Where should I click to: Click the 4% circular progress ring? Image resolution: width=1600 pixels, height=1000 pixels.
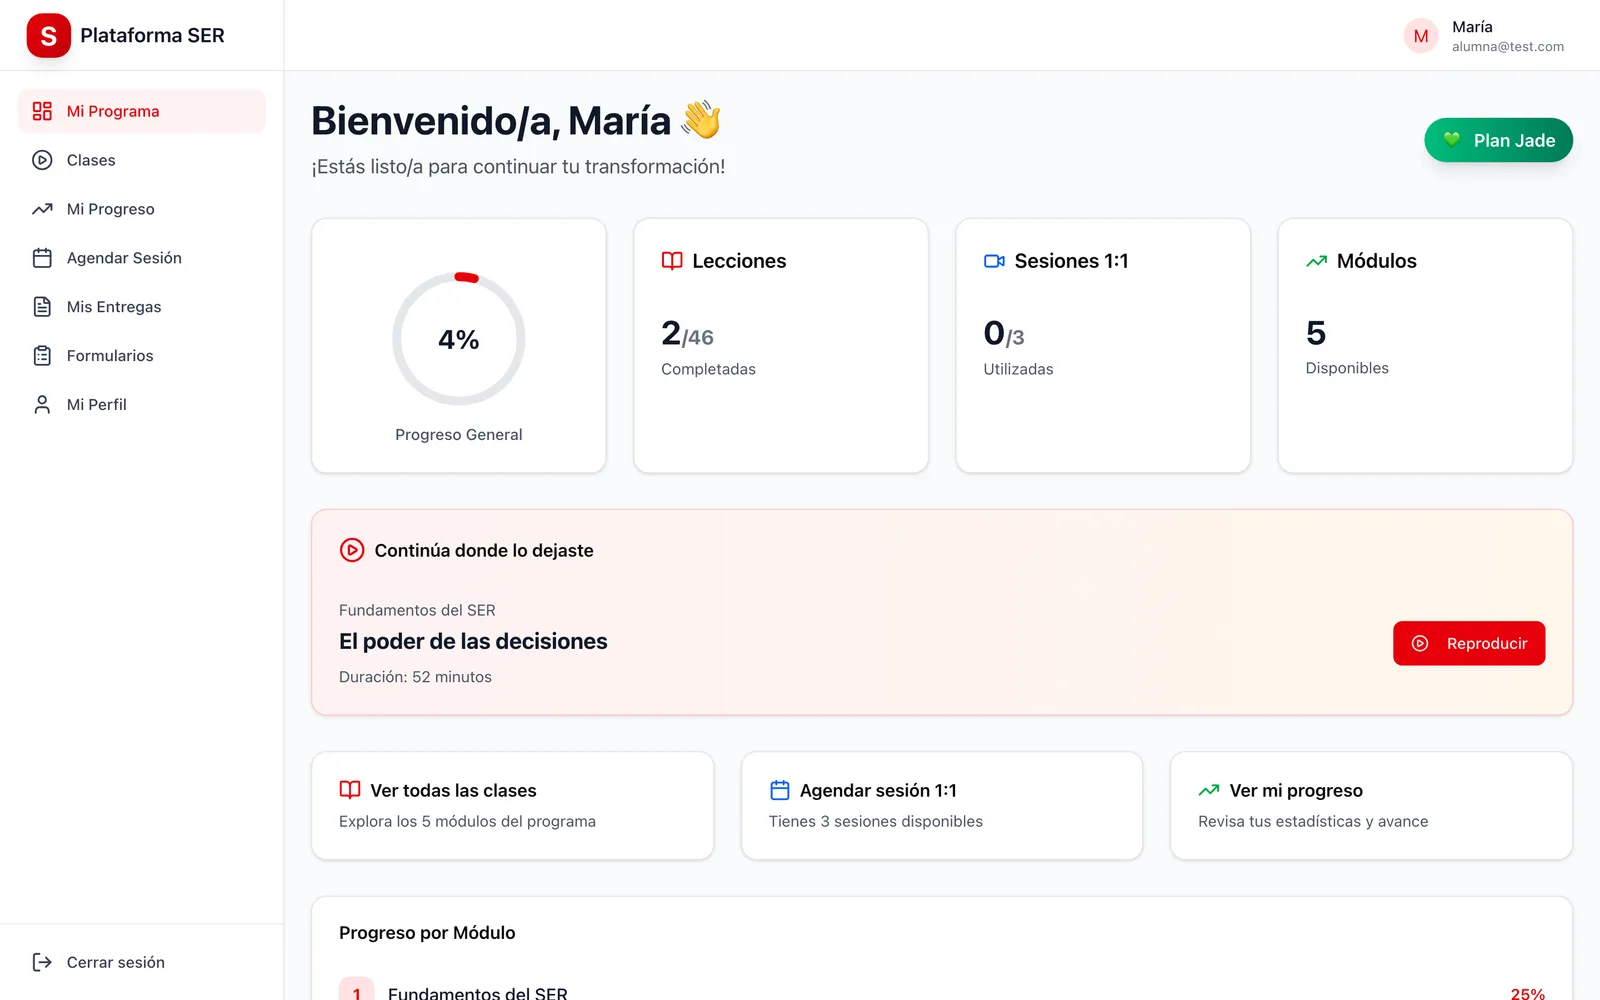click(x=459, y=339)
